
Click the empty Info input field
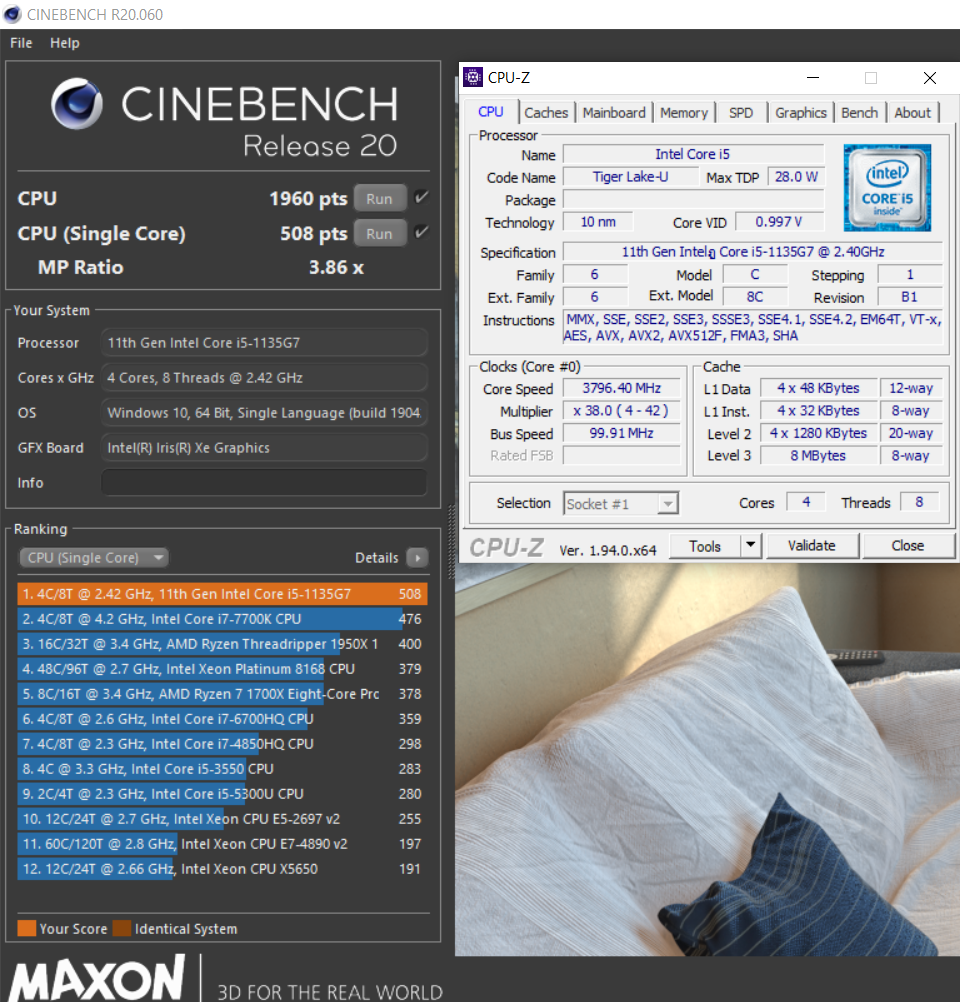[264, 482]
